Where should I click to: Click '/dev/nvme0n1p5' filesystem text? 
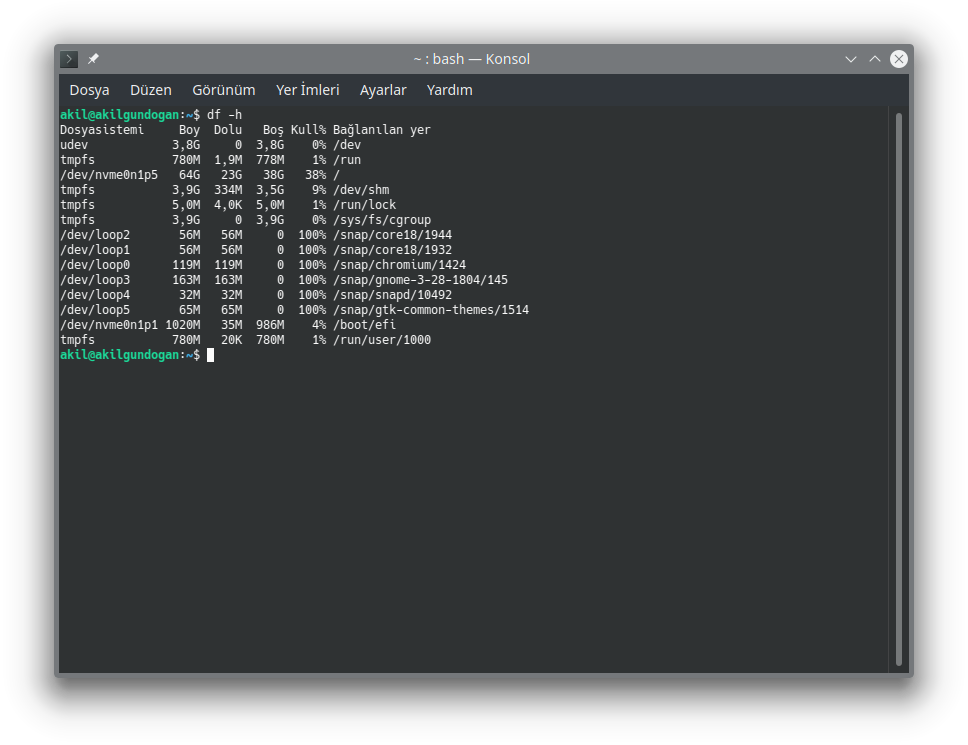tap(109, 175)
